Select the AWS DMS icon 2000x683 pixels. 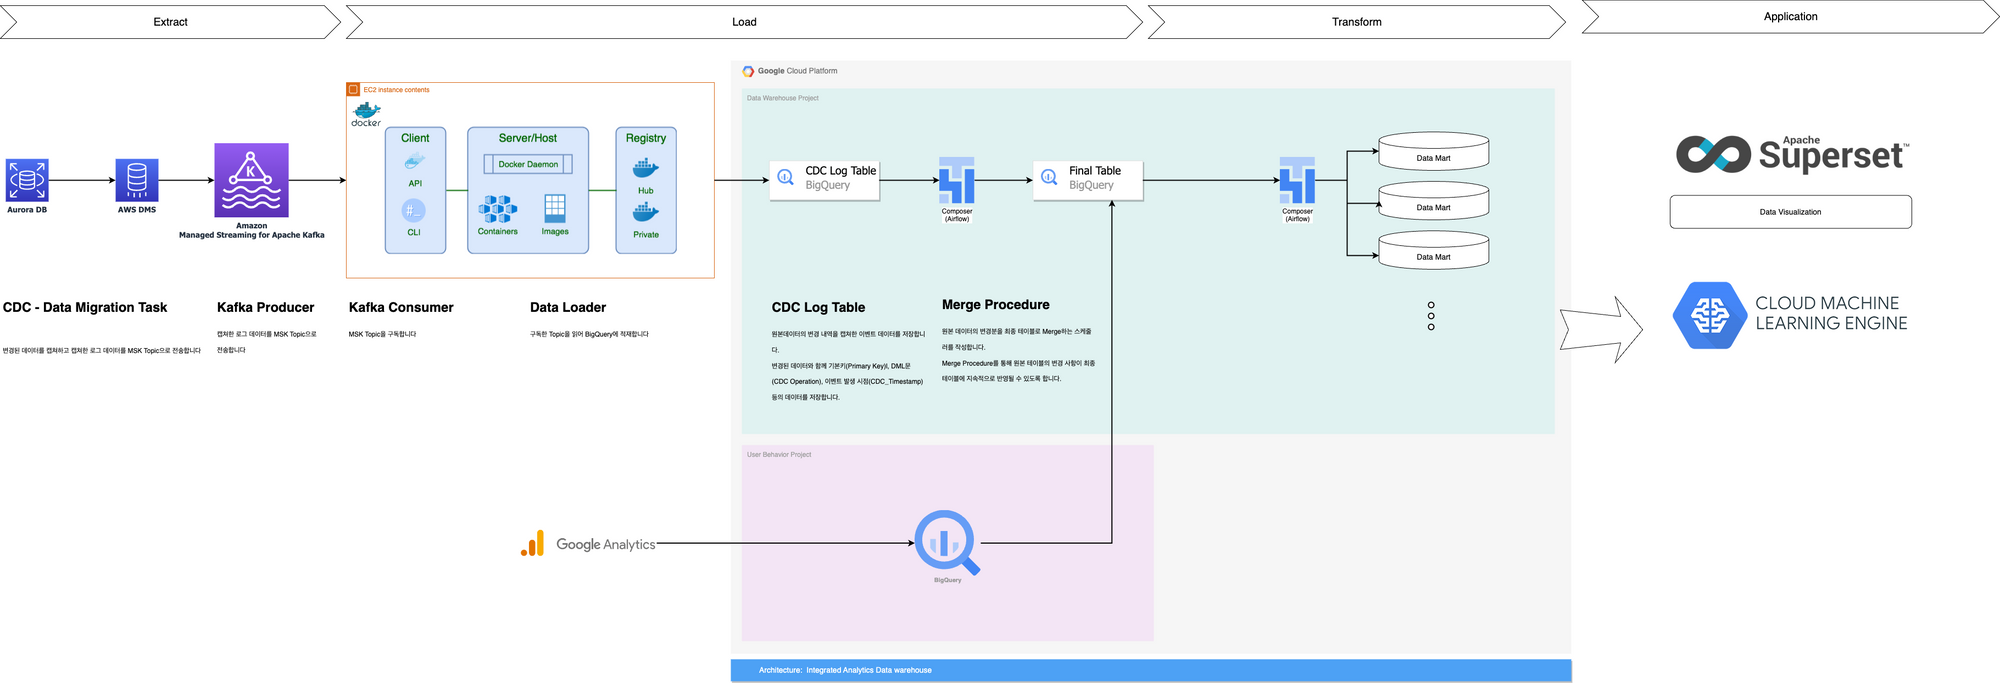point(137,180)
